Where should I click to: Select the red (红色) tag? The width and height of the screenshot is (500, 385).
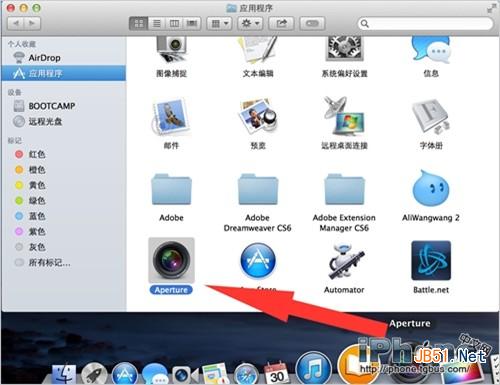pos(63,154)
